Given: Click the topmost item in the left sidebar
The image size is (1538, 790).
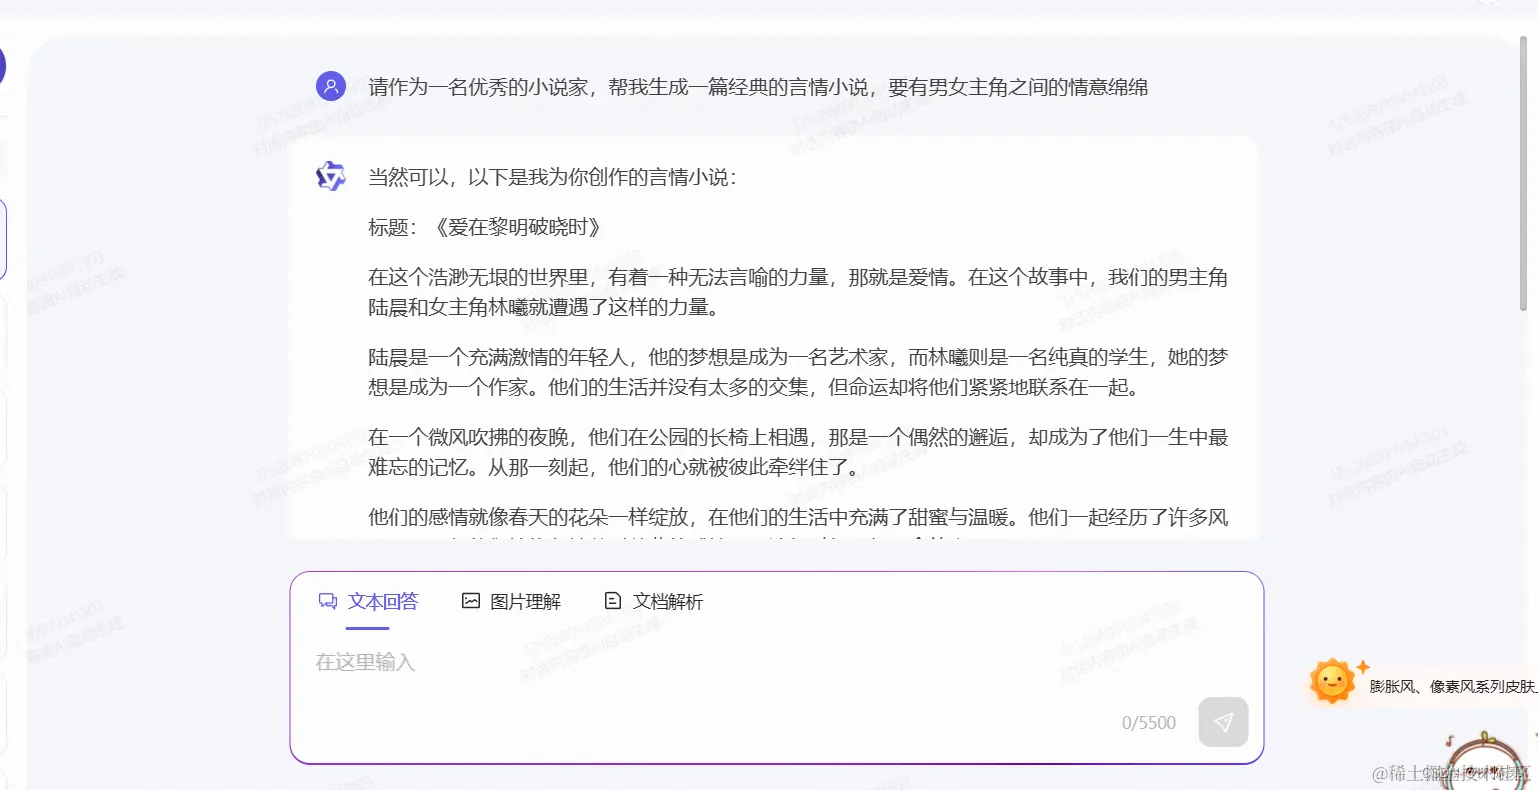Looking at the screenshot, I should pyautogui.click(x=4, y=155).
